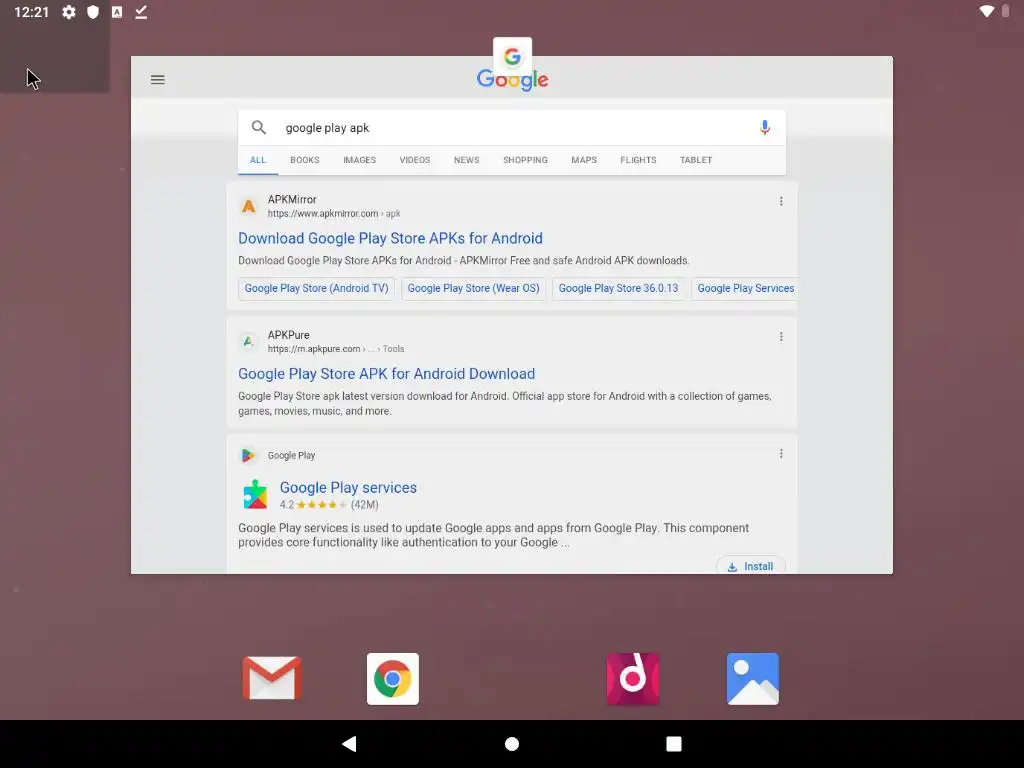This screenshot has width=1024, height=768.
Task: Launch Chrome from the dock
Action: coord(392,679)
